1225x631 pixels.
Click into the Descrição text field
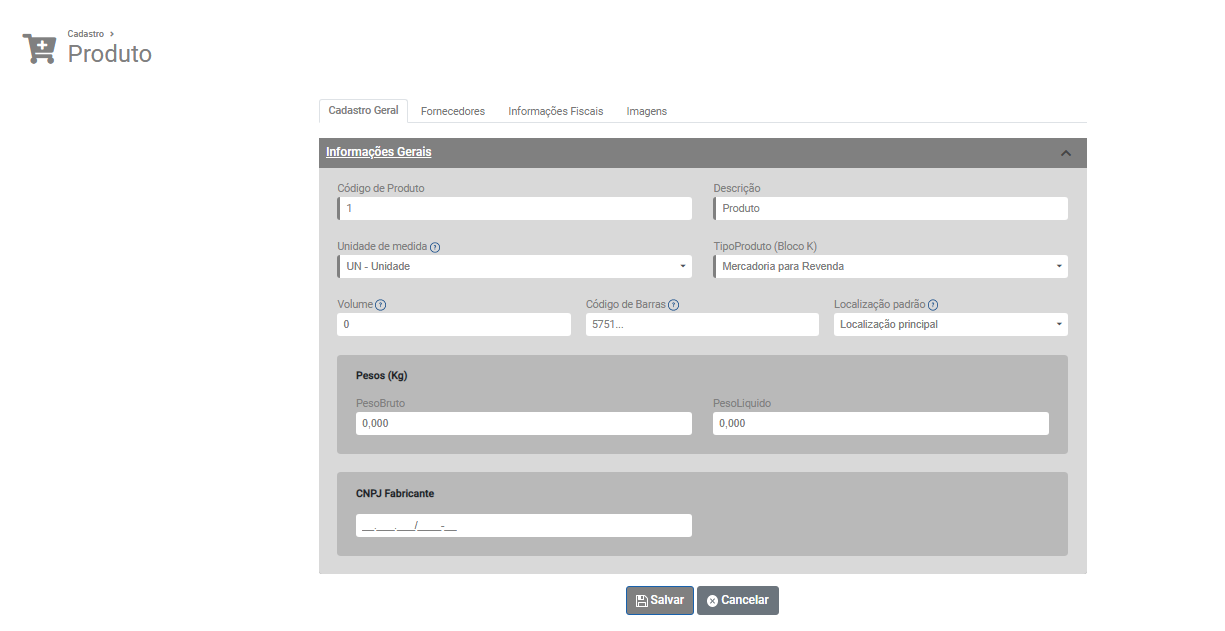tap(890, 209)
